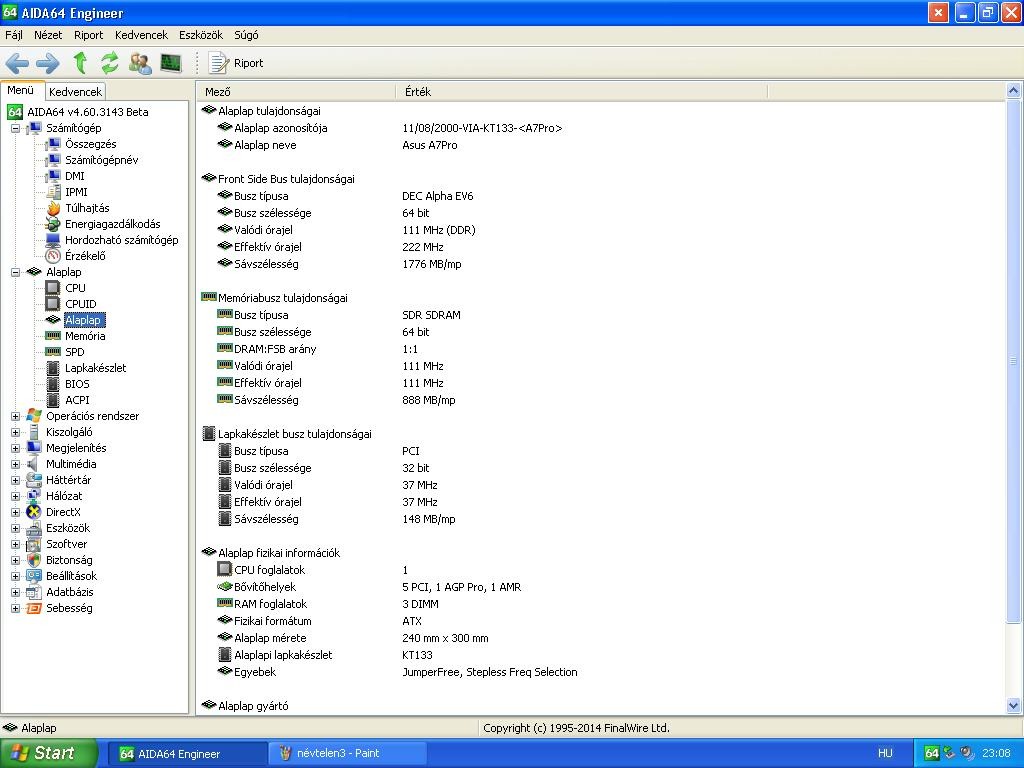
Task: Open the IPMI tree entry
Action: pyautogui.click(x=76, y=192)
